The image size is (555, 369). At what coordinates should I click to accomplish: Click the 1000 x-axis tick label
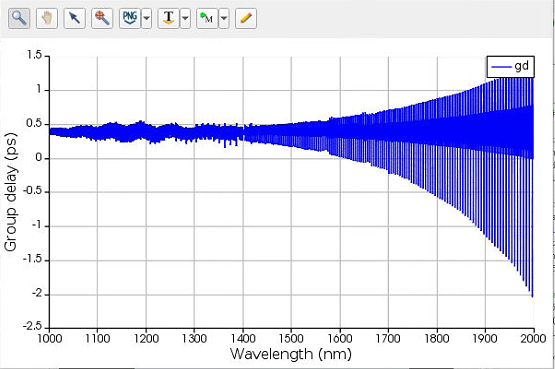[x=50, y=339]
